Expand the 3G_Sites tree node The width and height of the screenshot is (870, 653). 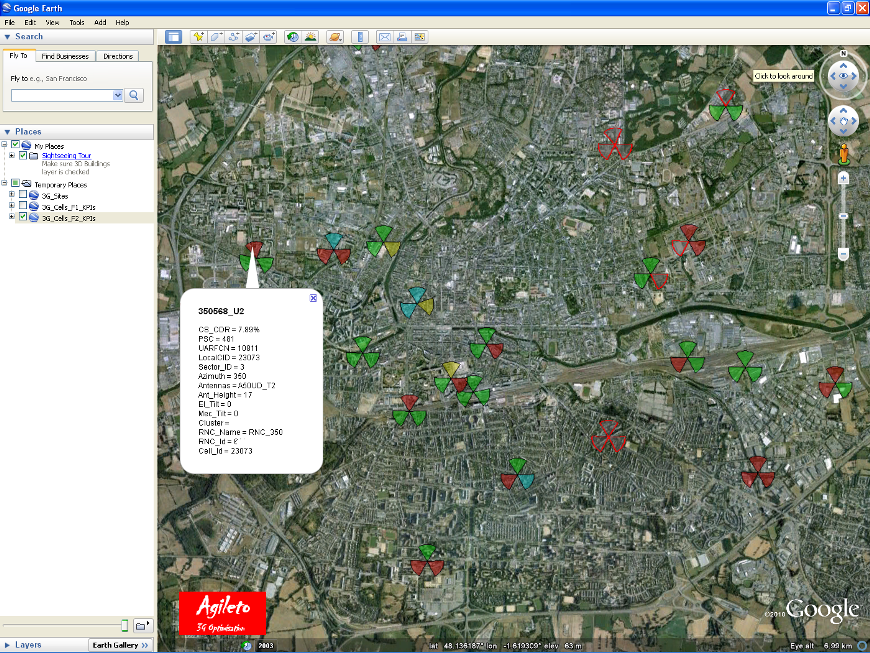tap(12, 195)
